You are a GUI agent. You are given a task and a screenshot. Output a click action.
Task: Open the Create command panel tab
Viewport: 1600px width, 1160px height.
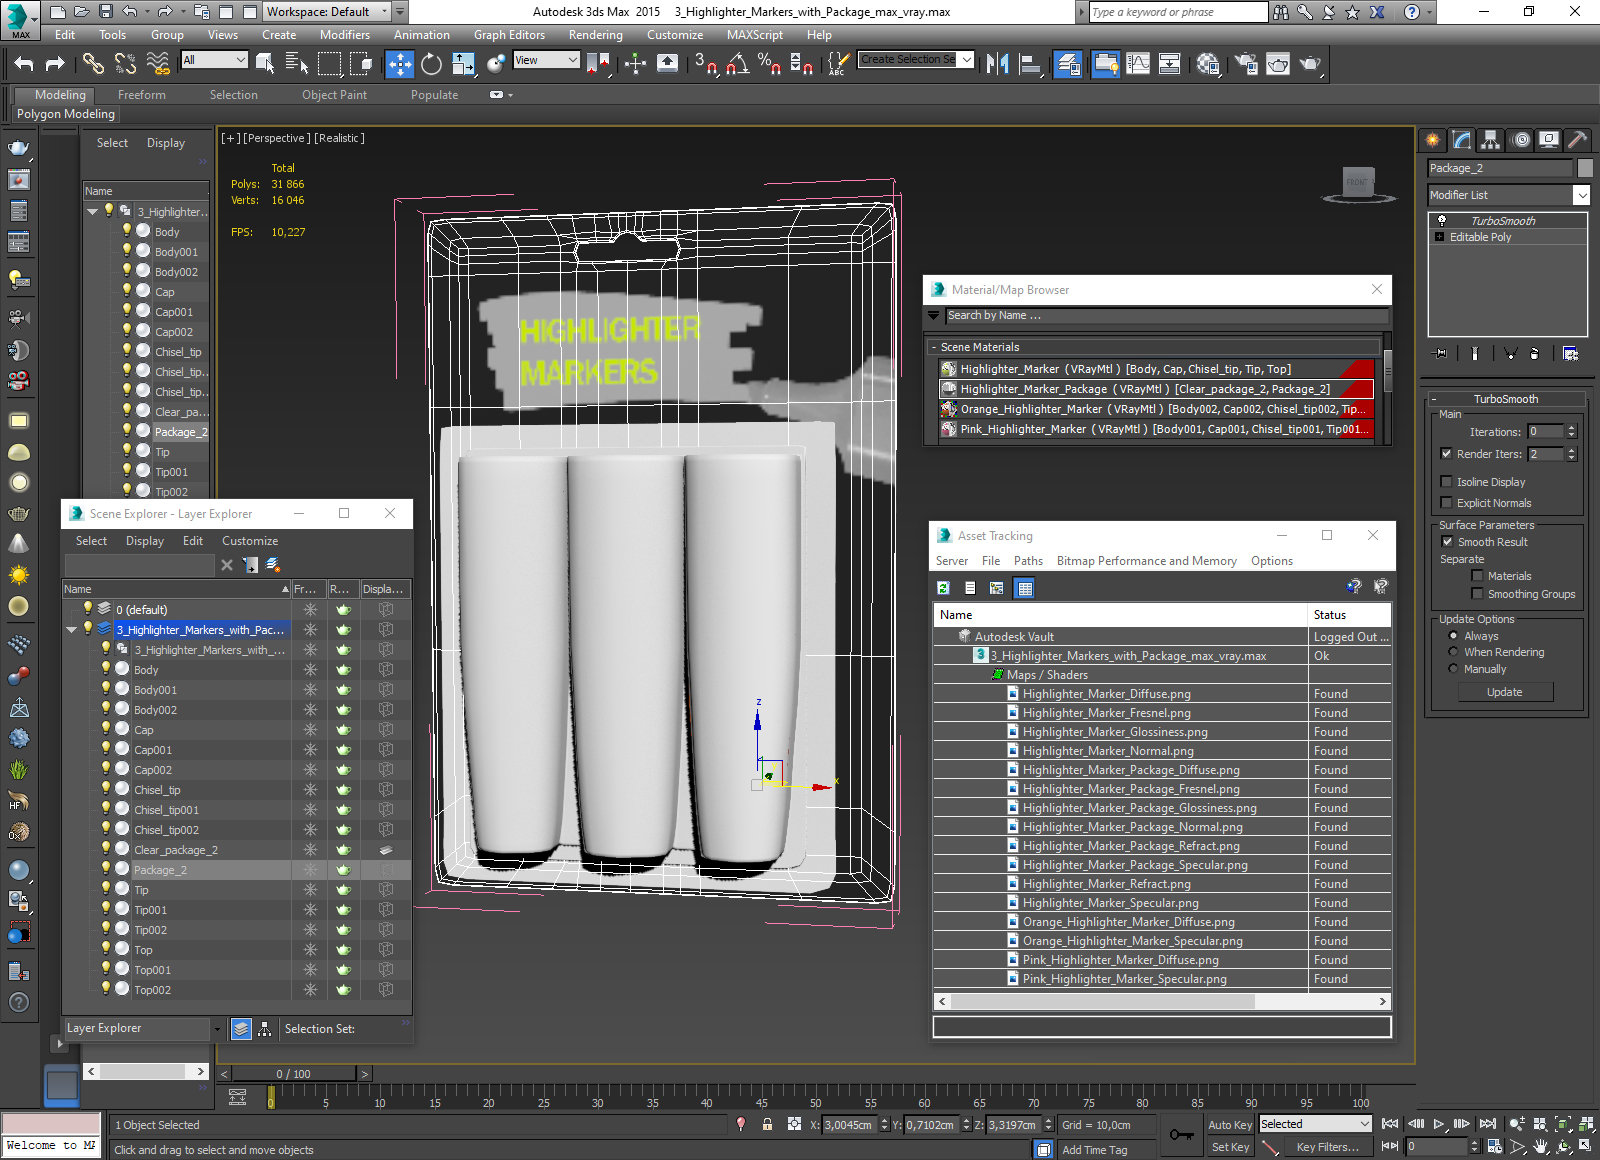point(1433,140)
